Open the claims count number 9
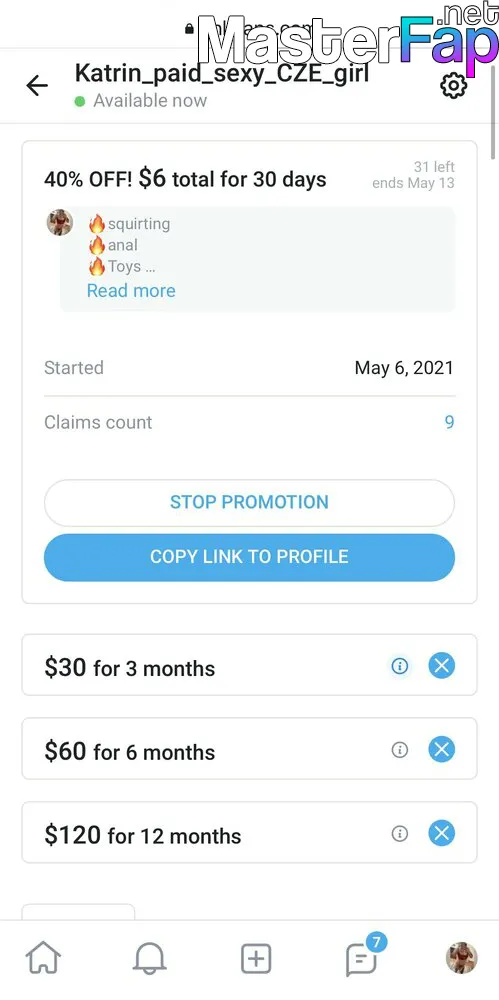The image size is (499, 1000). [x=449, y=422]
